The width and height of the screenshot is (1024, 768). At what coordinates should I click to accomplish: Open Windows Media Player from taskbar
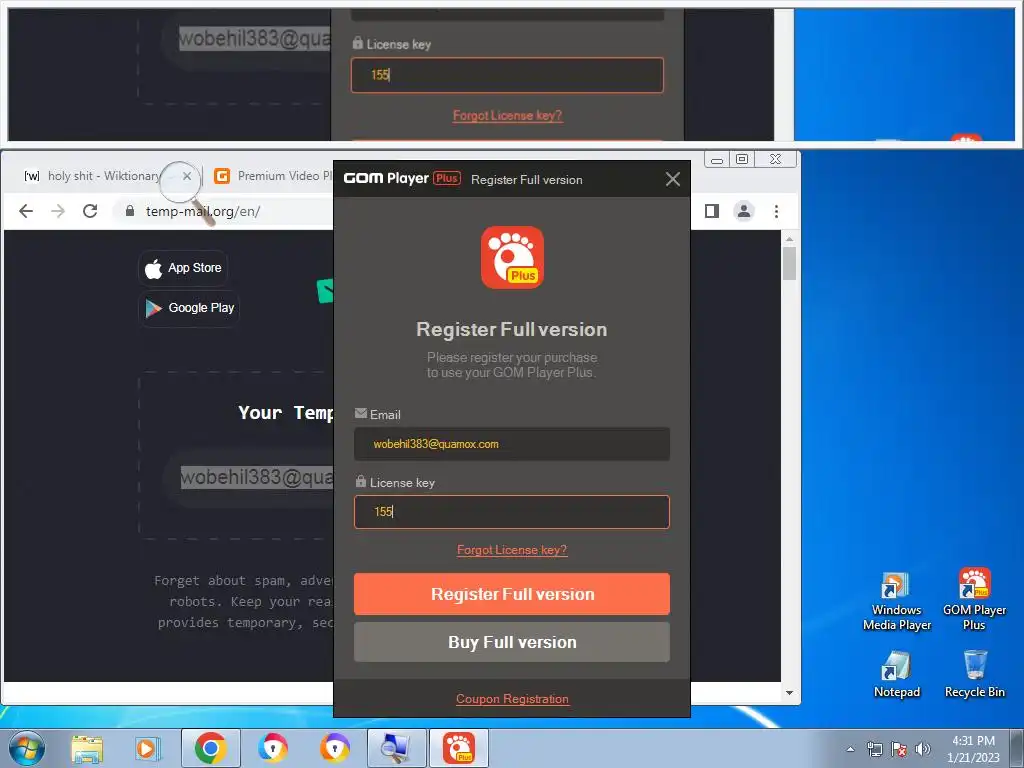pyautogui.click(x=147, y=748)
